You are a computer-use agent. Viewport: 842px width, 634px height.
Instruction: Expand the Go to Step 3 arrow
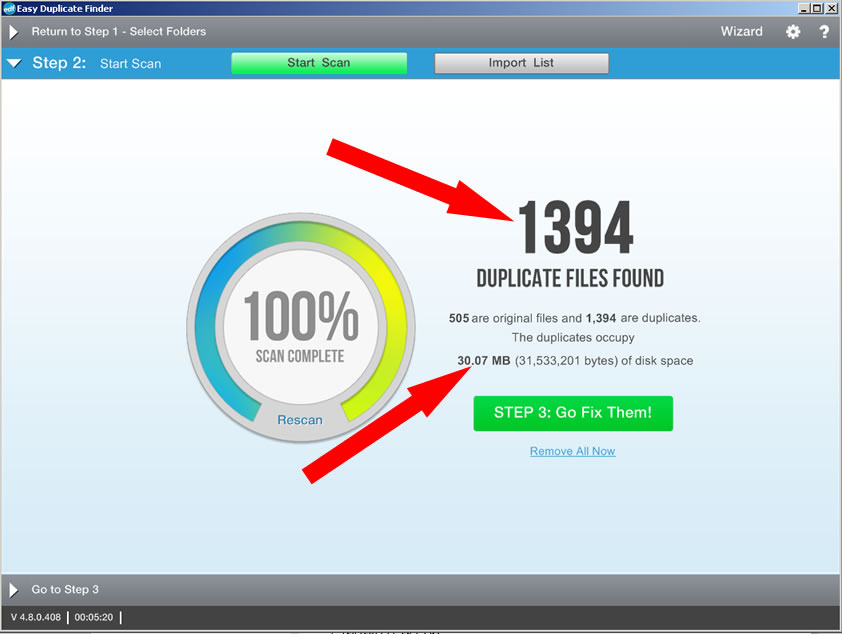[13, 590]
